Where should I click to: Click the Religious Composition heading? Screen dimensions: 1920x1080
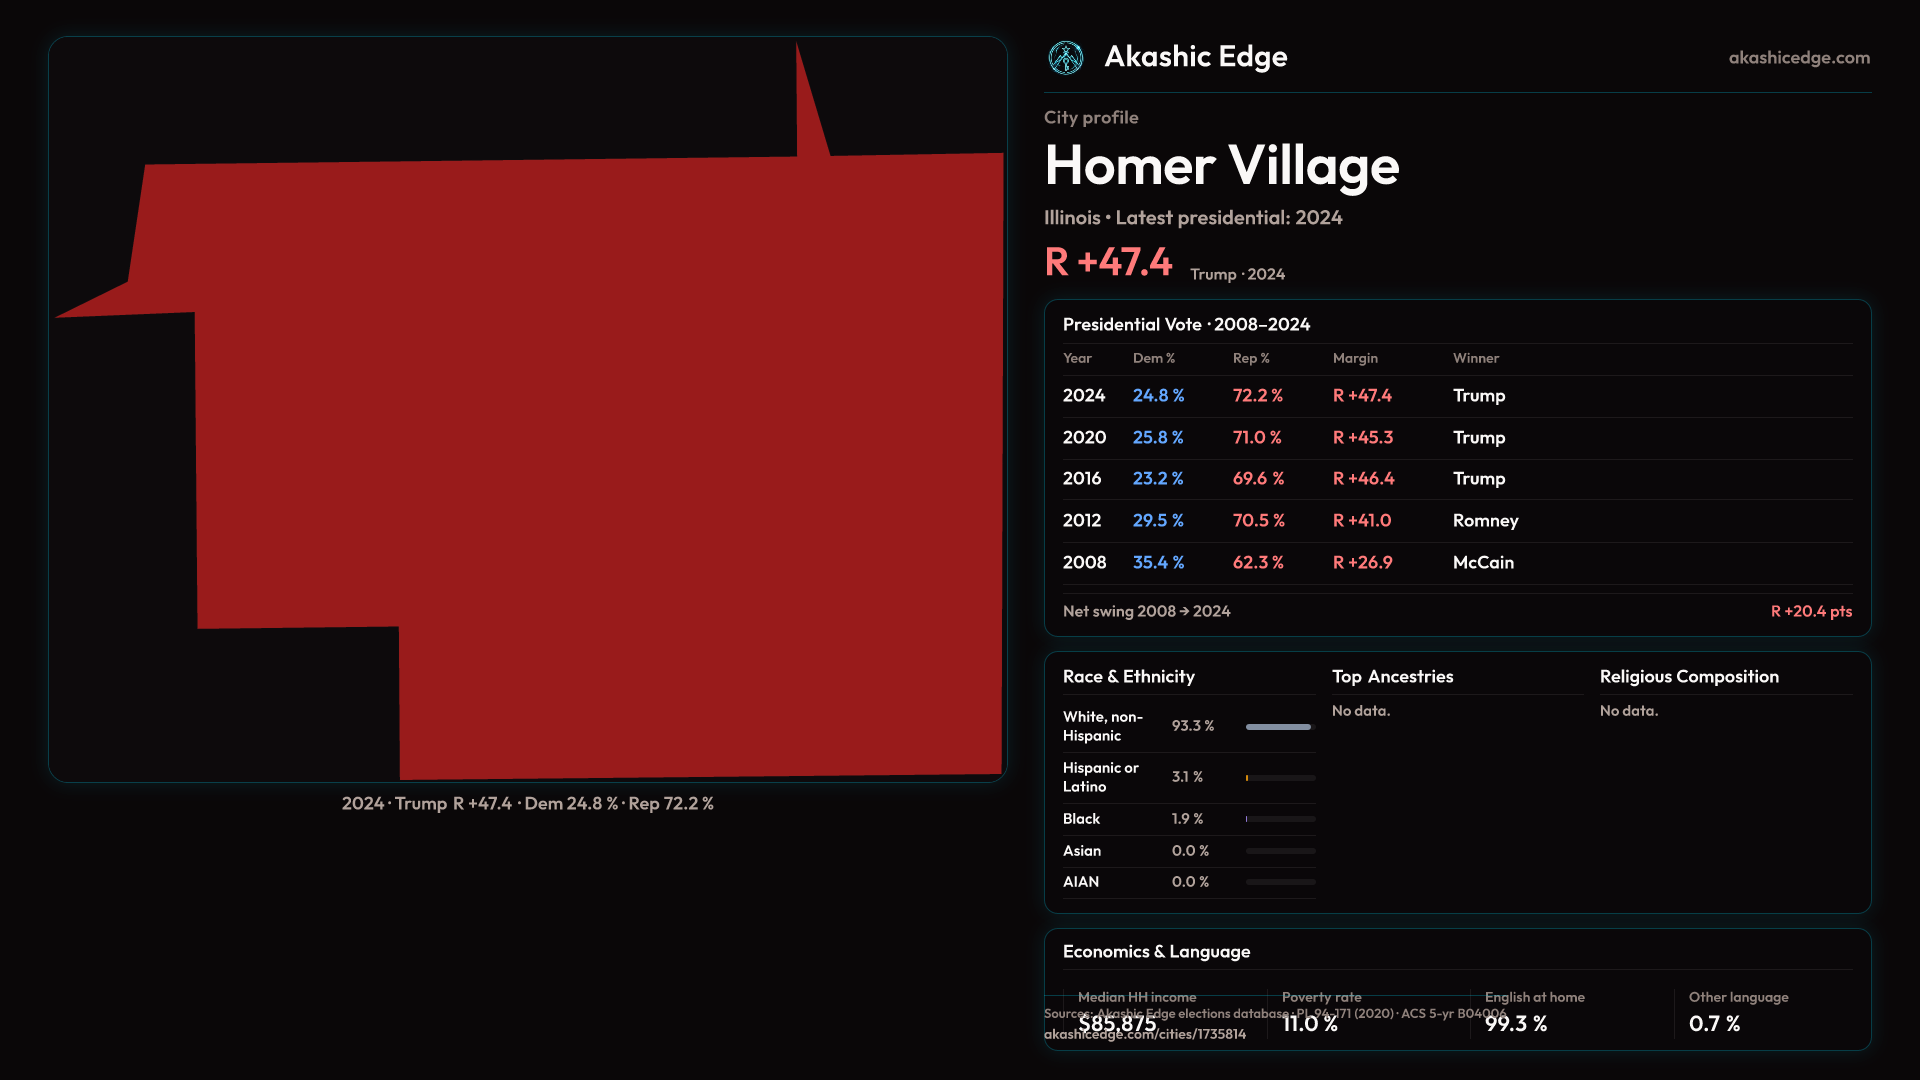pyautogui.click(x=1688, y=677)
